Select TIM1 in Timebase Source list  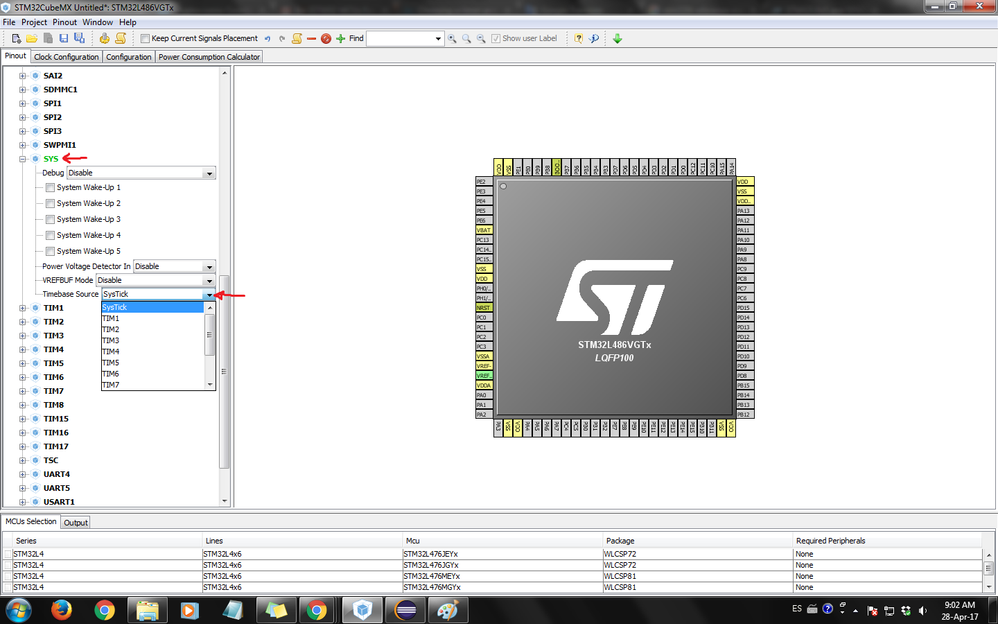click(x=153, y=318)
